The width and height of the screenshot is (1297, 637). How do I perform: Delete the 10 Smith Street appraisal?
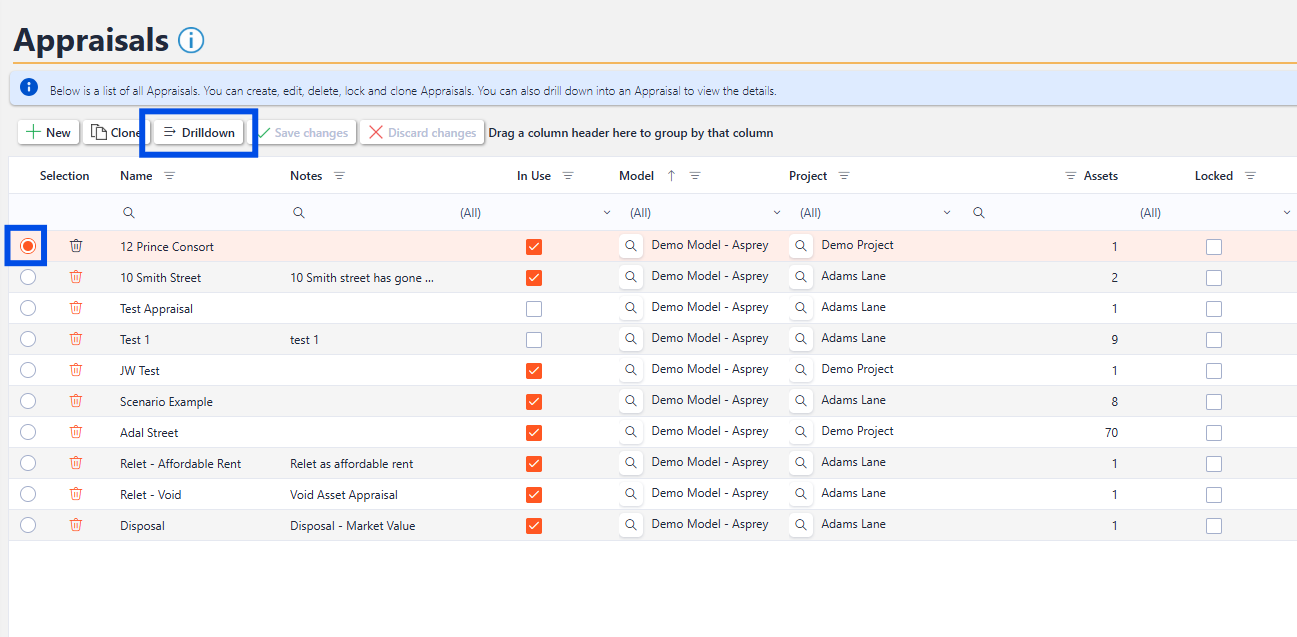76,277
